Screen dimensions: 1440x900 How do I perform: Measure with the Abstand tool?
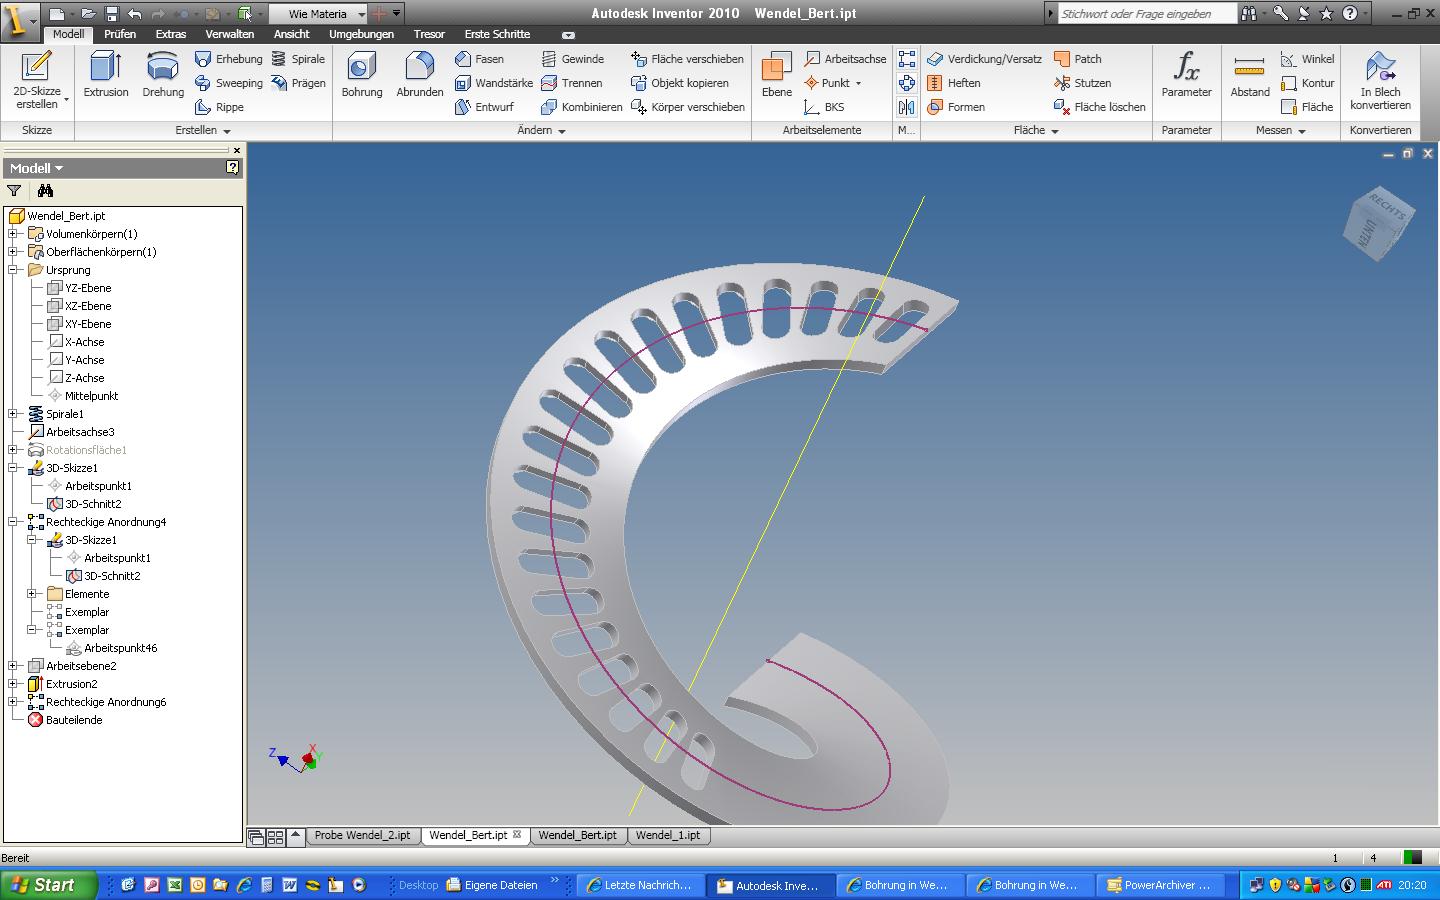coord(1249,76)
